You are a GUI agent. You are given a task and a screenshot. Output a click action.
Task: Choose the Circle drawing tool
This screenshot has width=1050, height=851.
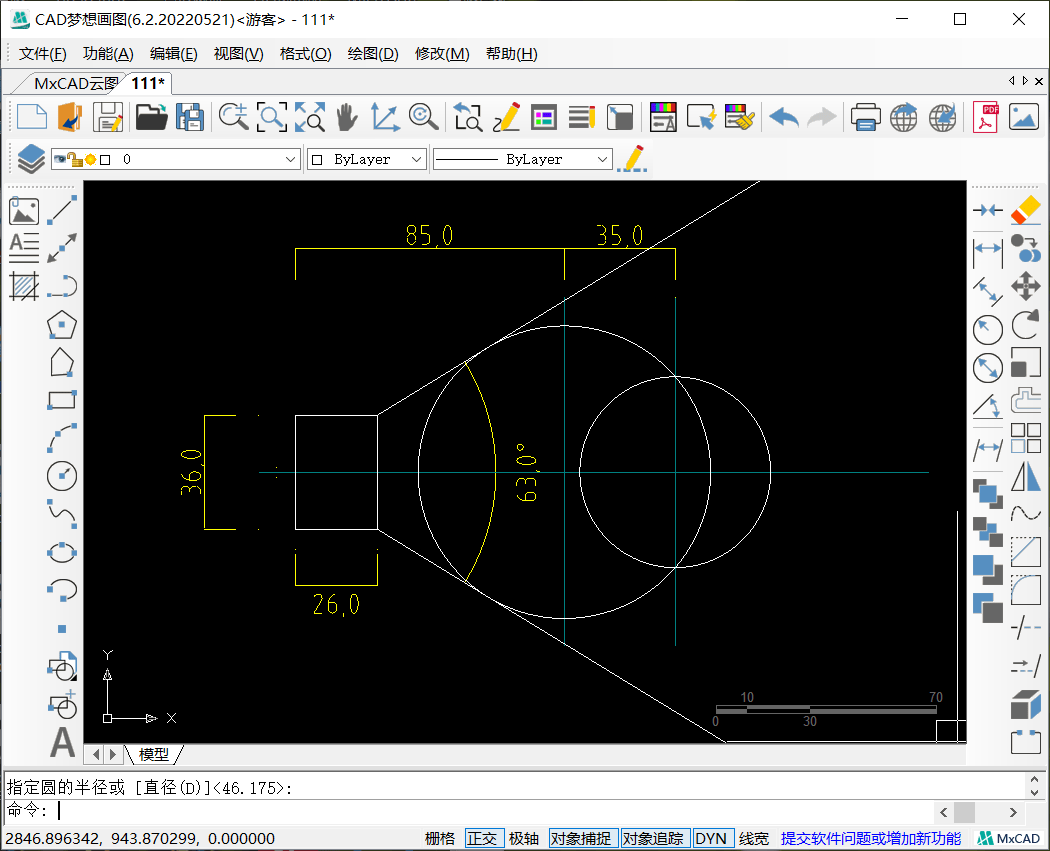point(62,476)
